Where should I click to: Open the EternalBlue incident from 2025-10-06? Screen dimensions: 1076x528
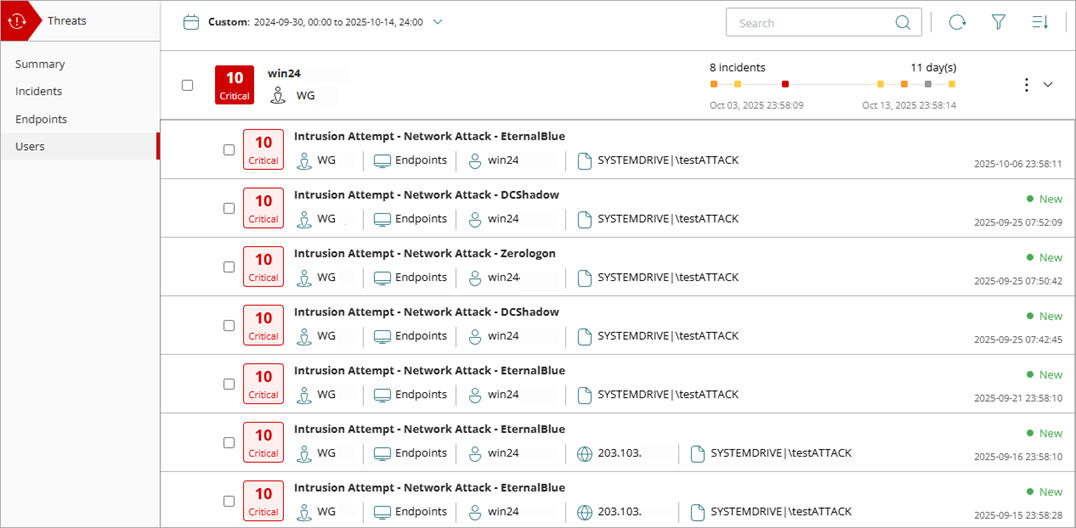pos(430,136)
